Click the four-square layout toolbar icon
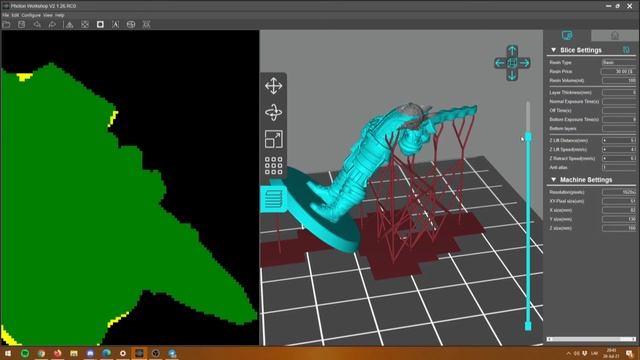 point(85,24)
